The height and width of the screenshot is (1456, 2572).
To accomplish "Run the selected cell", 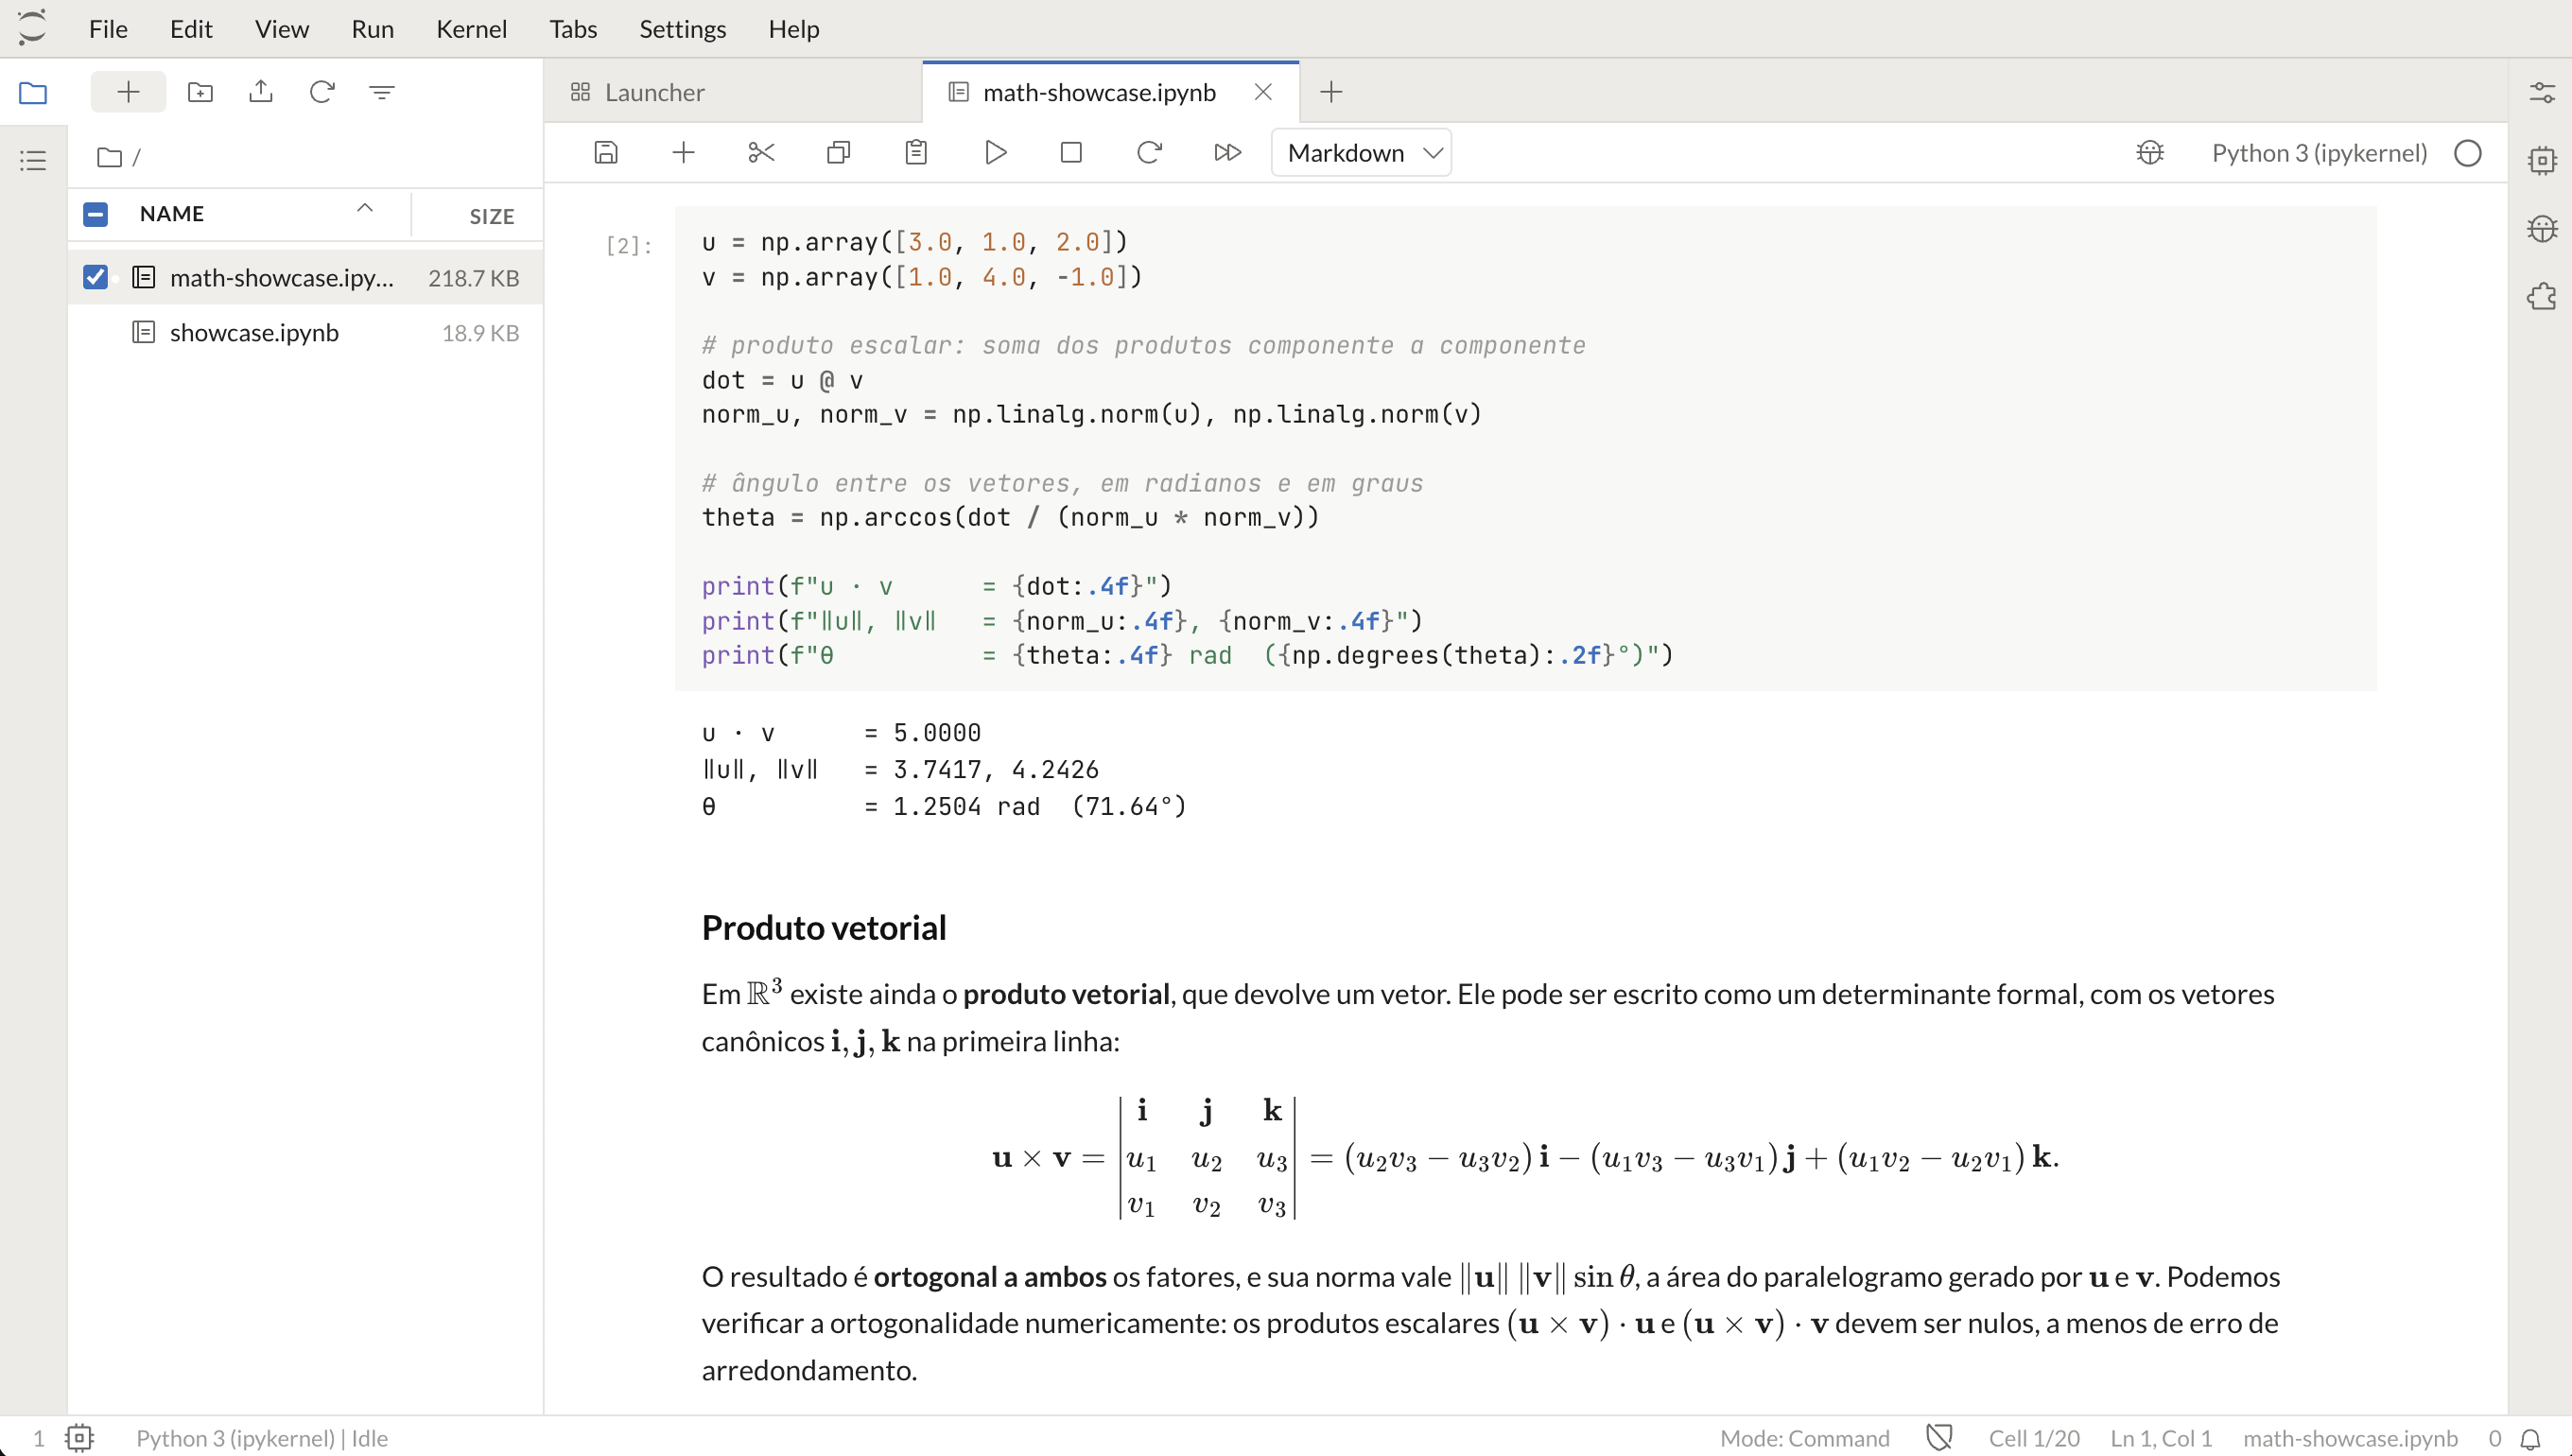I will point(995,152).
